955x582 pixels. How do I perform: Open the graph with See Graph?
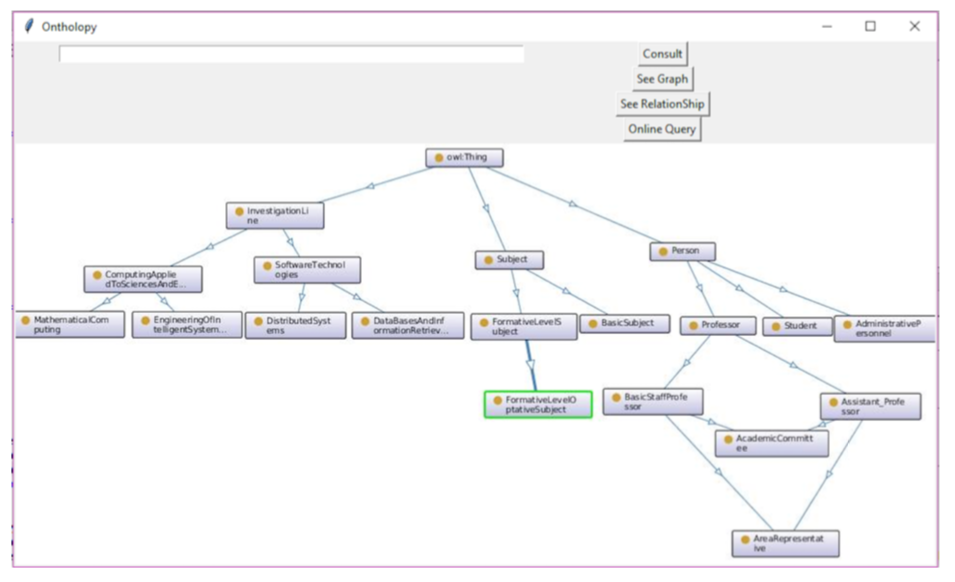point(662,79)
